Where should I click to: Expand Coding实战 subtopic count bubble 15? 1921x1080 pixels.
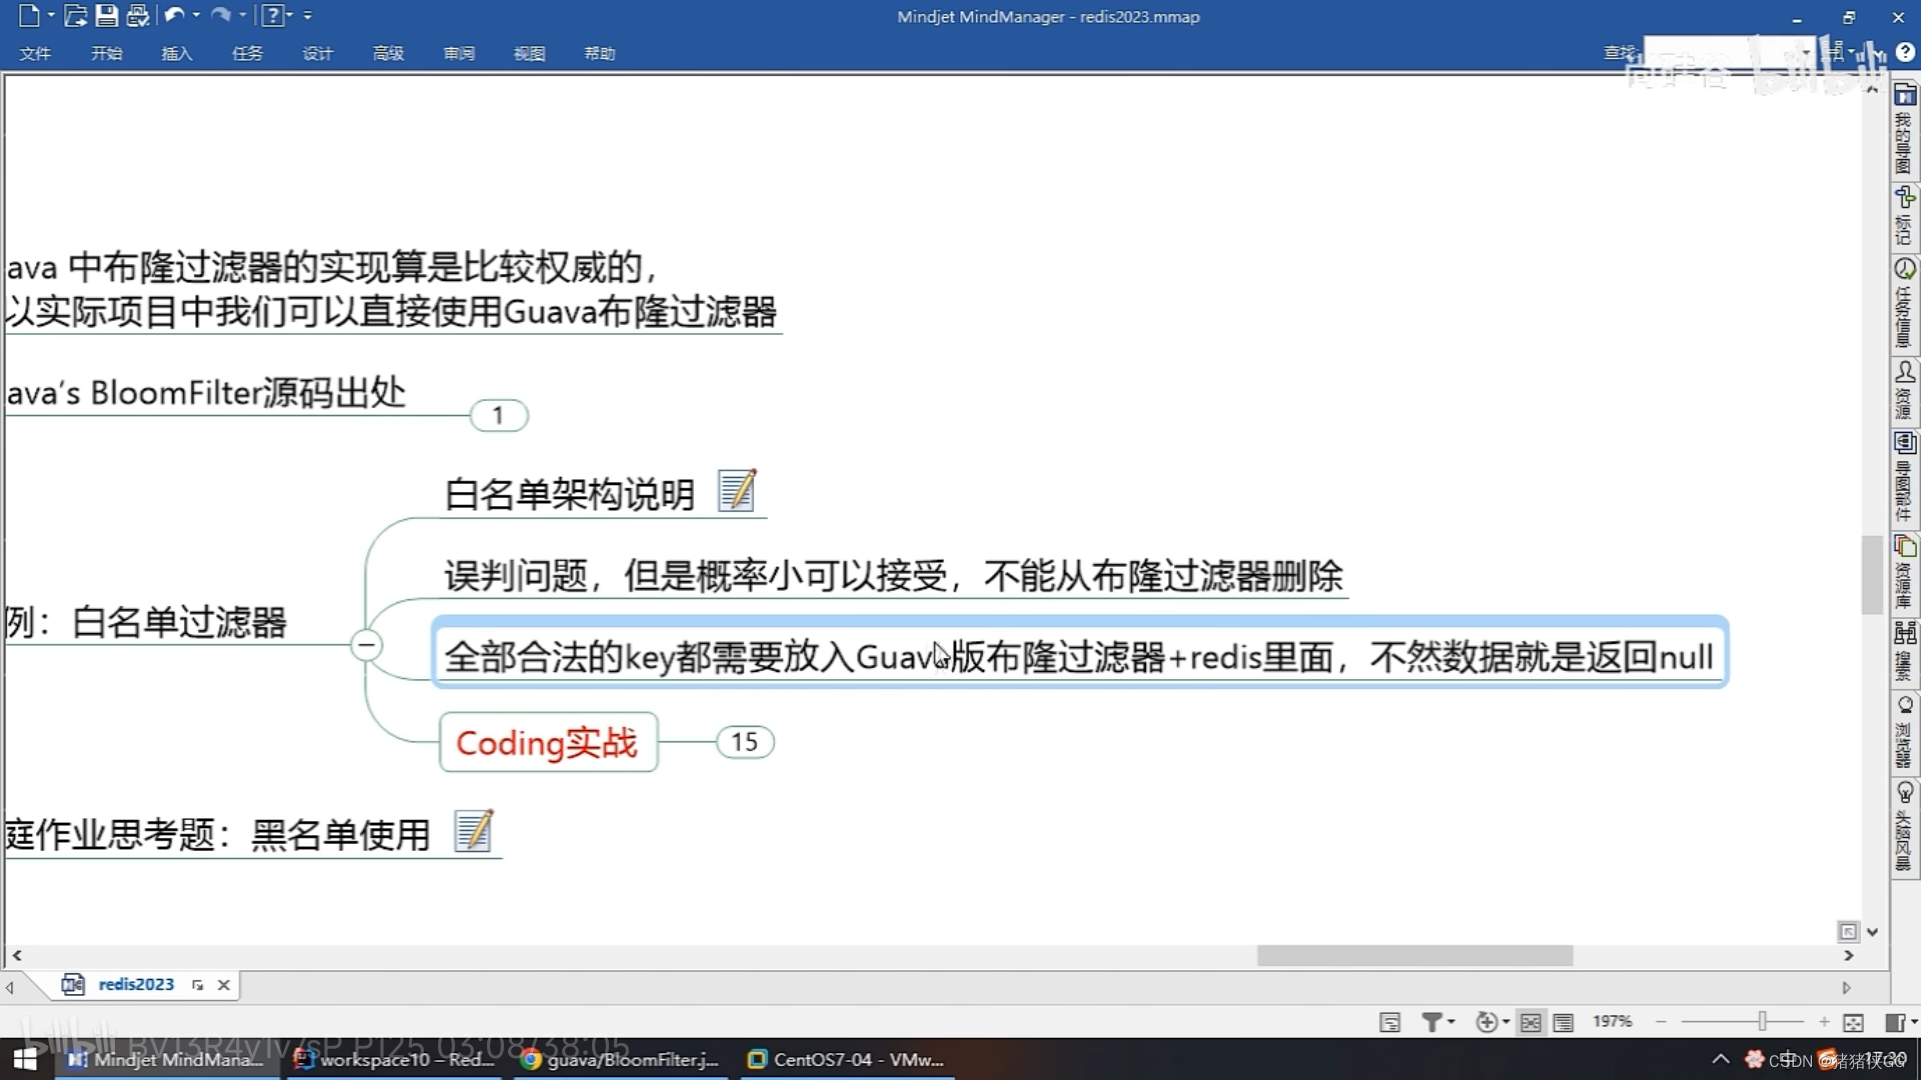point(744,742)
